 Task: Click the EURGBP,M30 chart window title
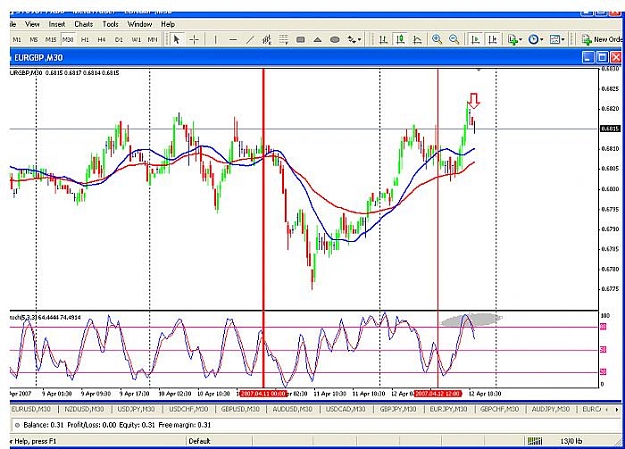(x=38, y=58)
